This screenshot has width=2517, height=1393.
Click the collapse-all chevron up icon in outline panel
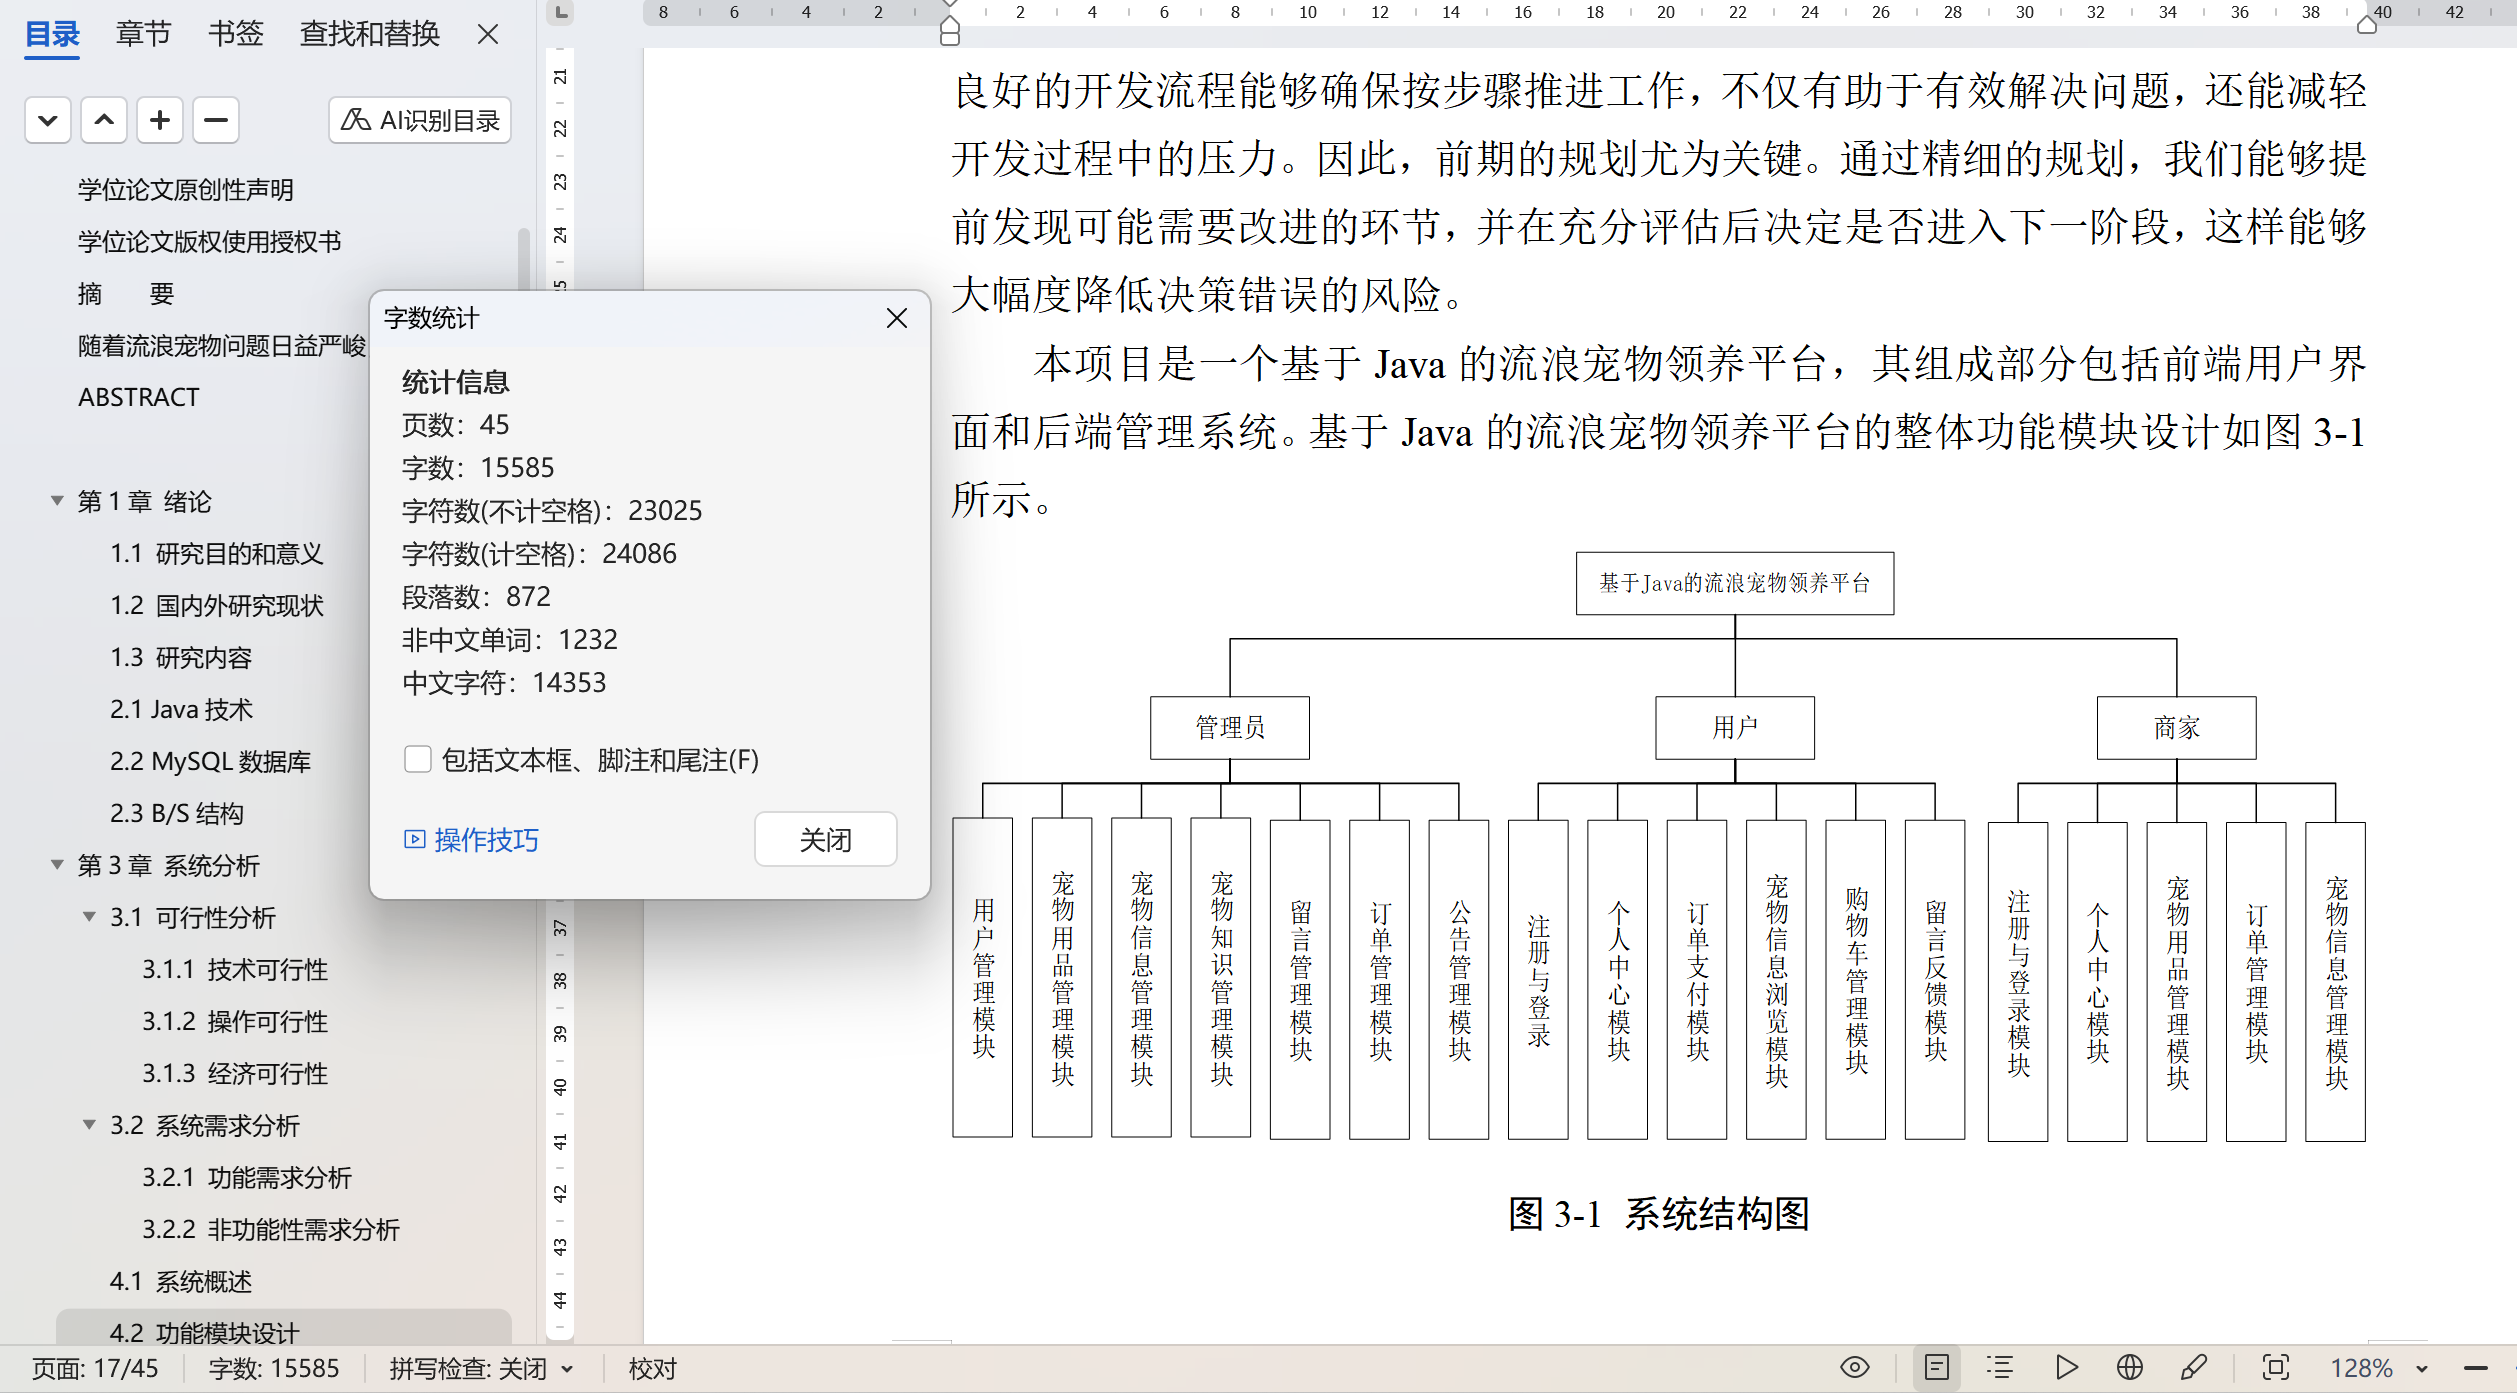pyautogui.click(x=104, y=121)
